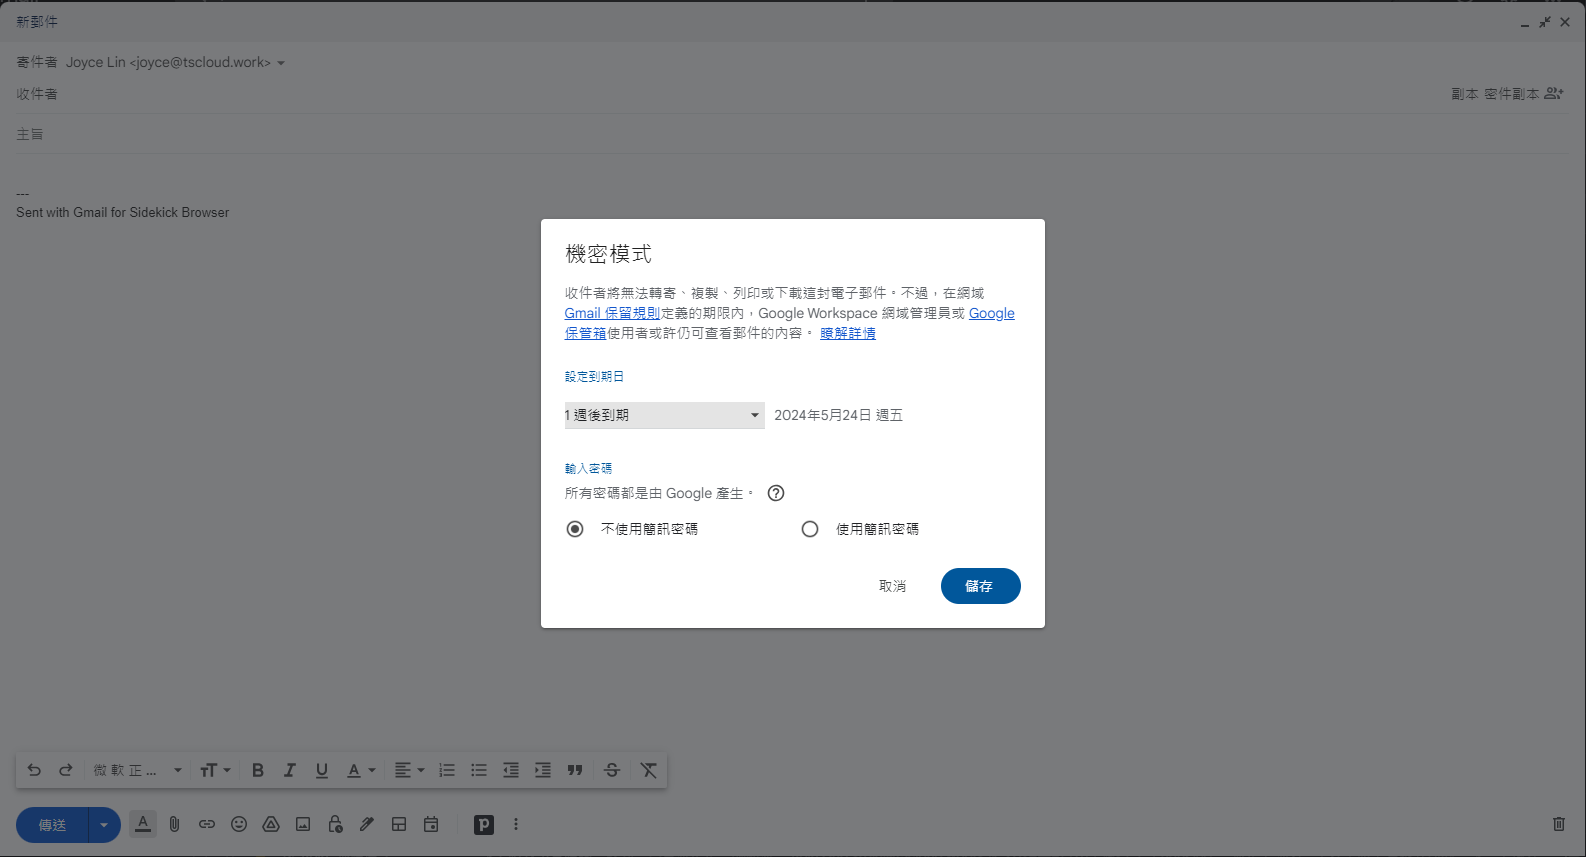1586x857 pixels.
Task: Click the 主旨 subject field
Action: [793, 134]
